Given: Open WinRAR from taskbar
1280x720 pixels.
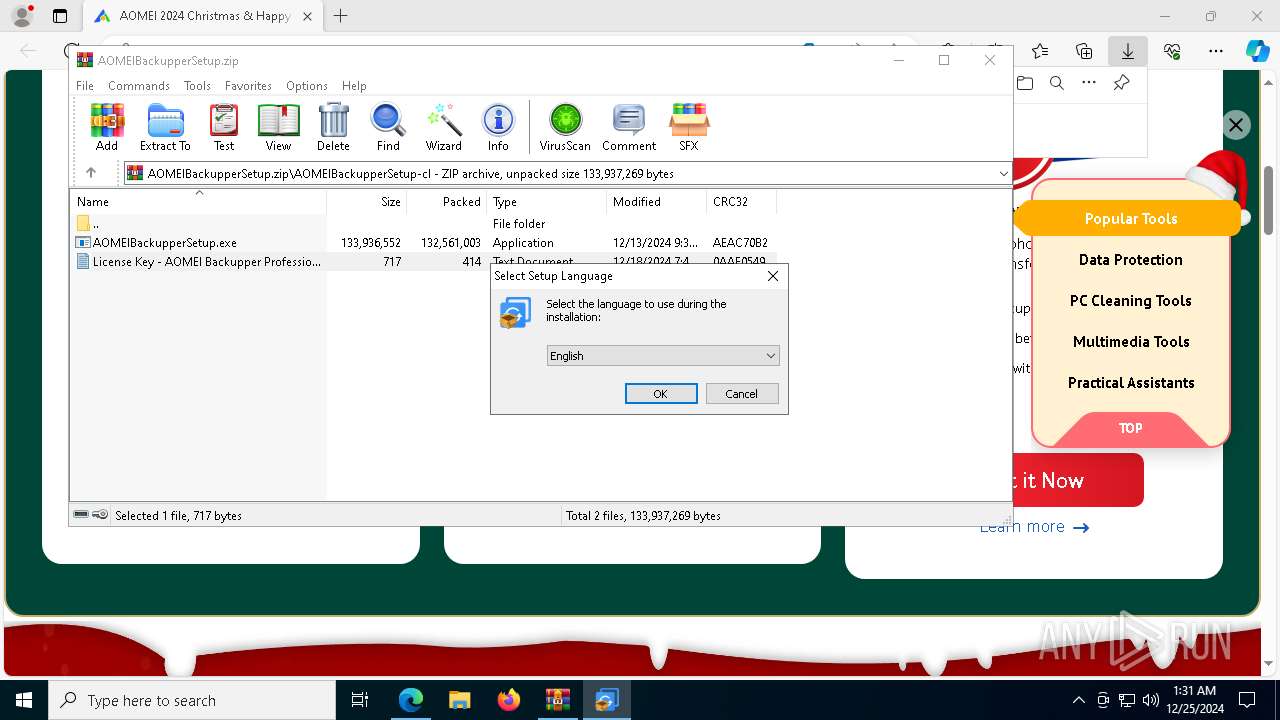Looking at the screenshot, I should [x=557, y=700].
